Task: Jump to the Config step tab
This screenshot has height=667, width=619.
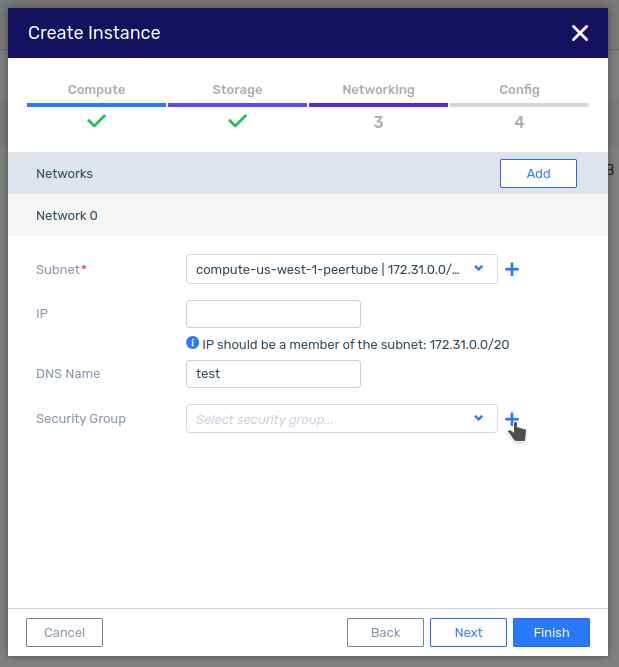Action: click(519, 90)
